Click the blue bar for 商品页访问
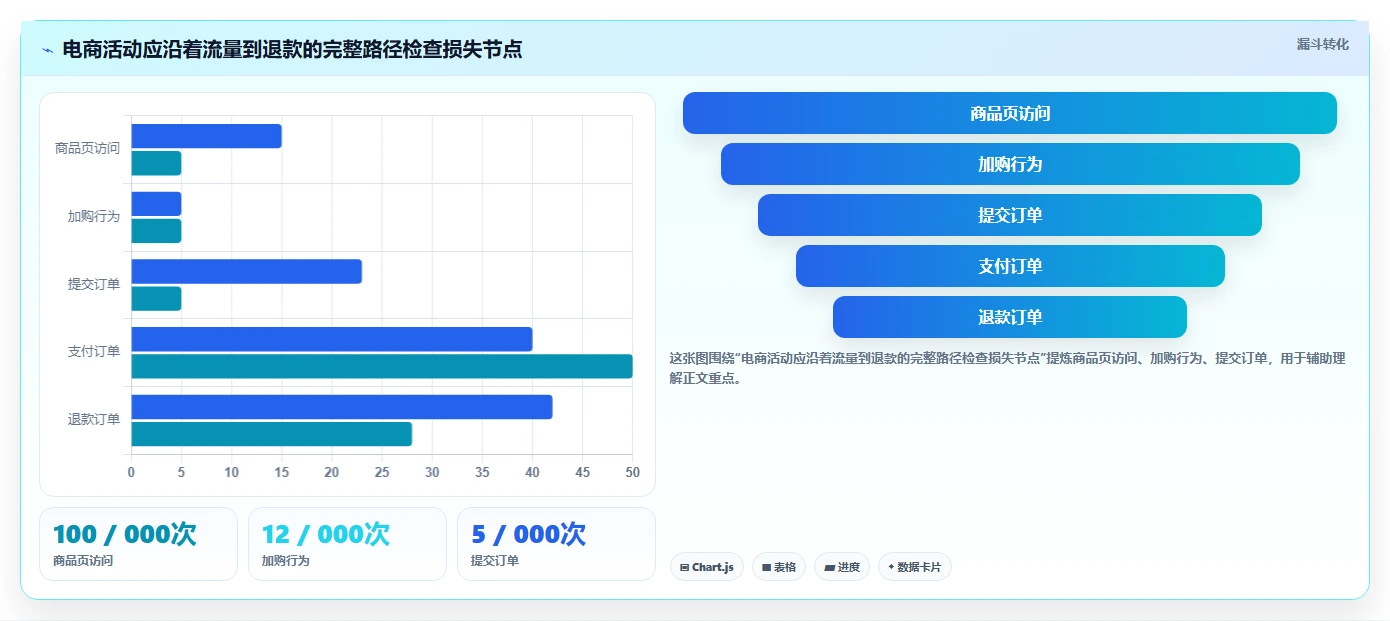Viewport: 1390px width, 621px height. click(206, 136)
